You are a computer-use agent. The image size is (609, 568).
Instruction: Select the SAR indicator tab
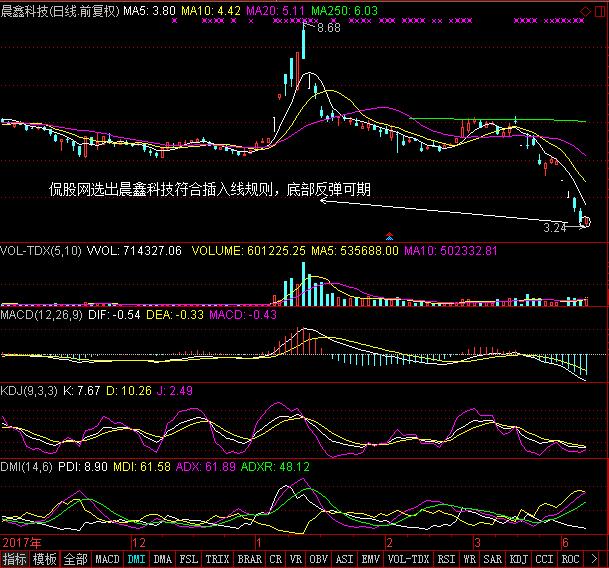coord(492,559)
